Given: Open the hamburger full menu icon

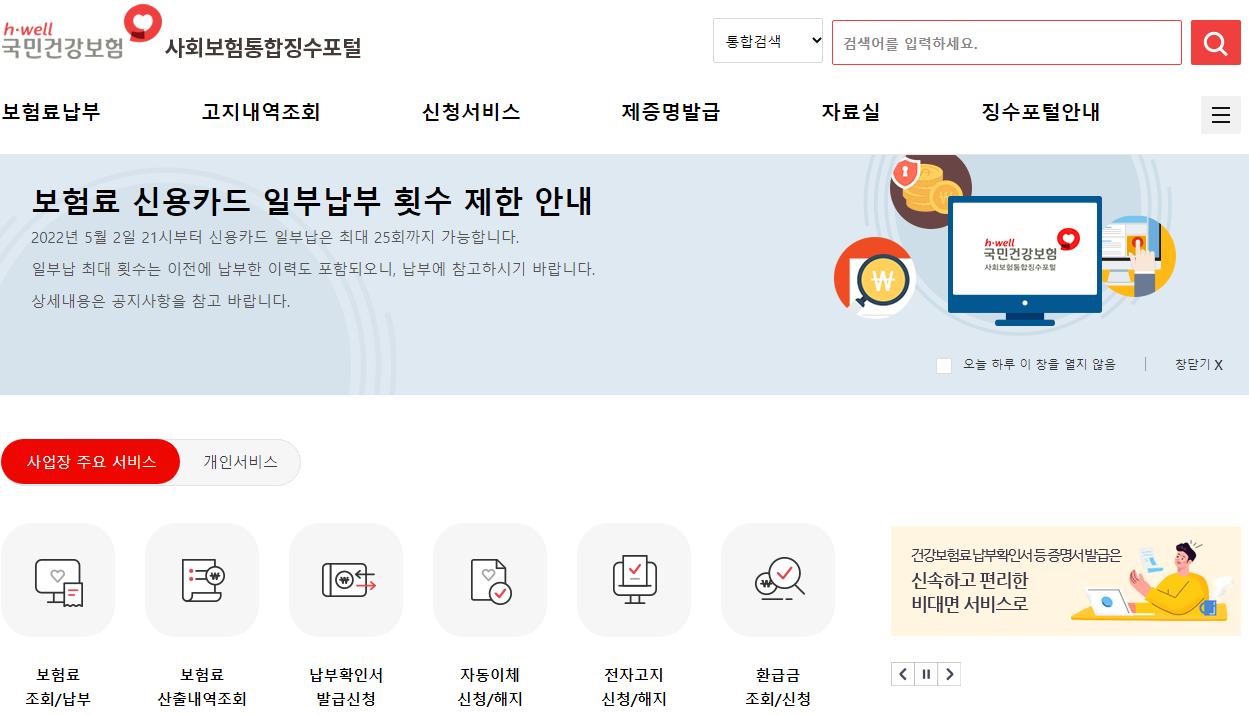Looking at the screenshot, I should click(1221, 115).
